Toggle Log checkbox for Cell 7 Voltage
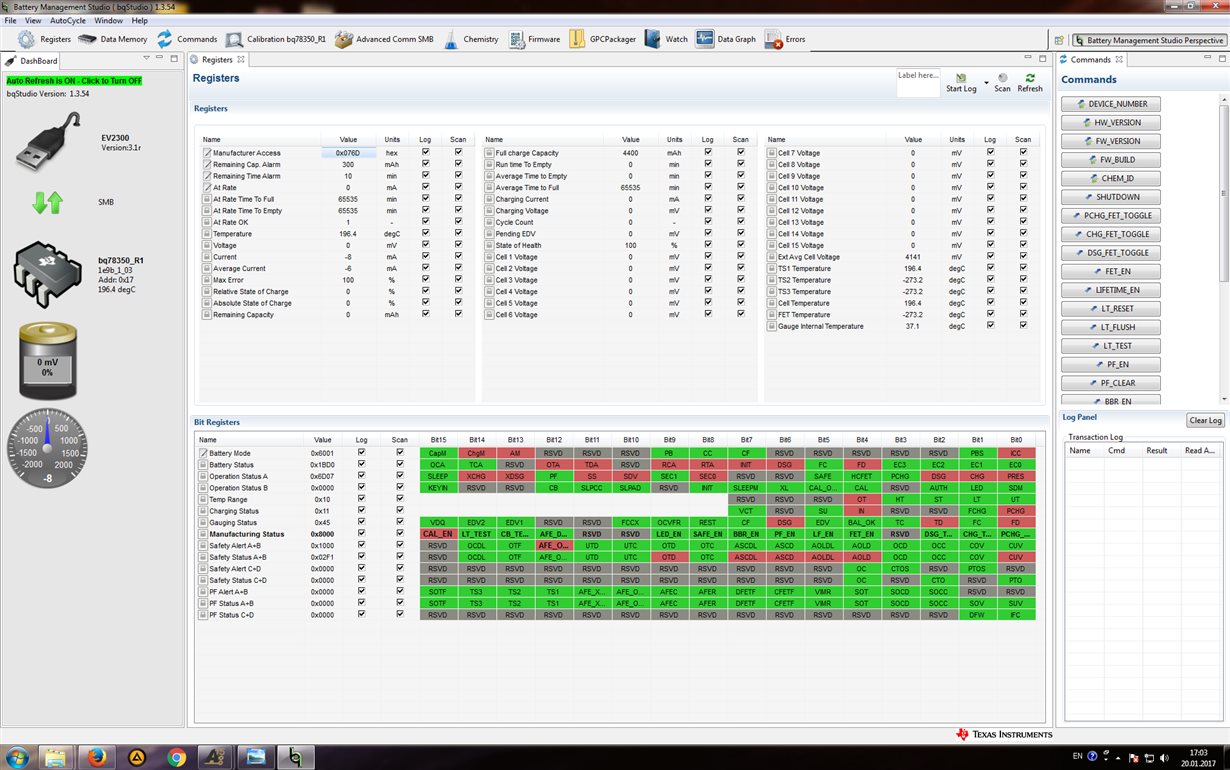This screenshot has height=770, width=1230. (x=990, y=152)
